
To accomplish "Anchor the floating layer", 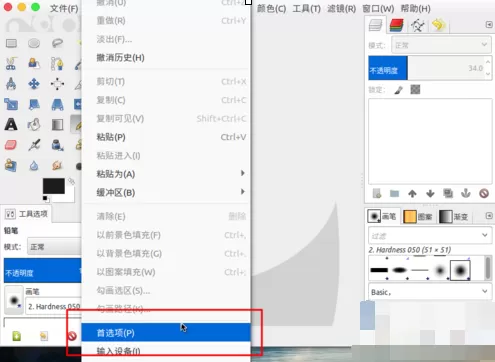I will [x=466, y=193].
